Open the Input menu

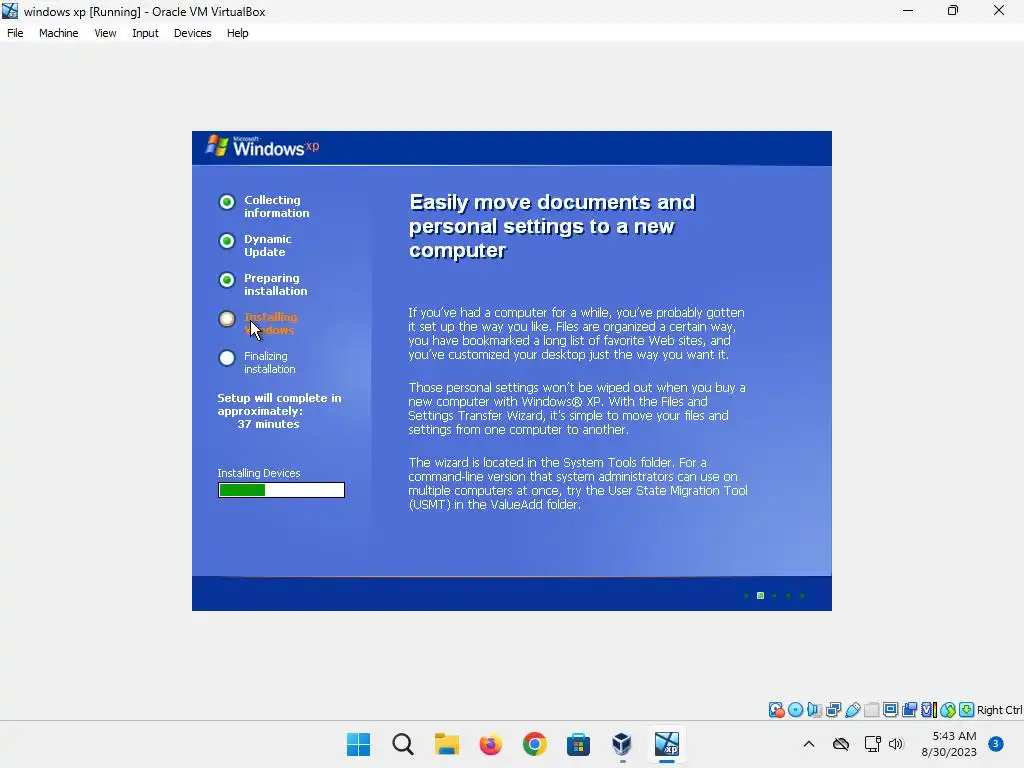145,33
